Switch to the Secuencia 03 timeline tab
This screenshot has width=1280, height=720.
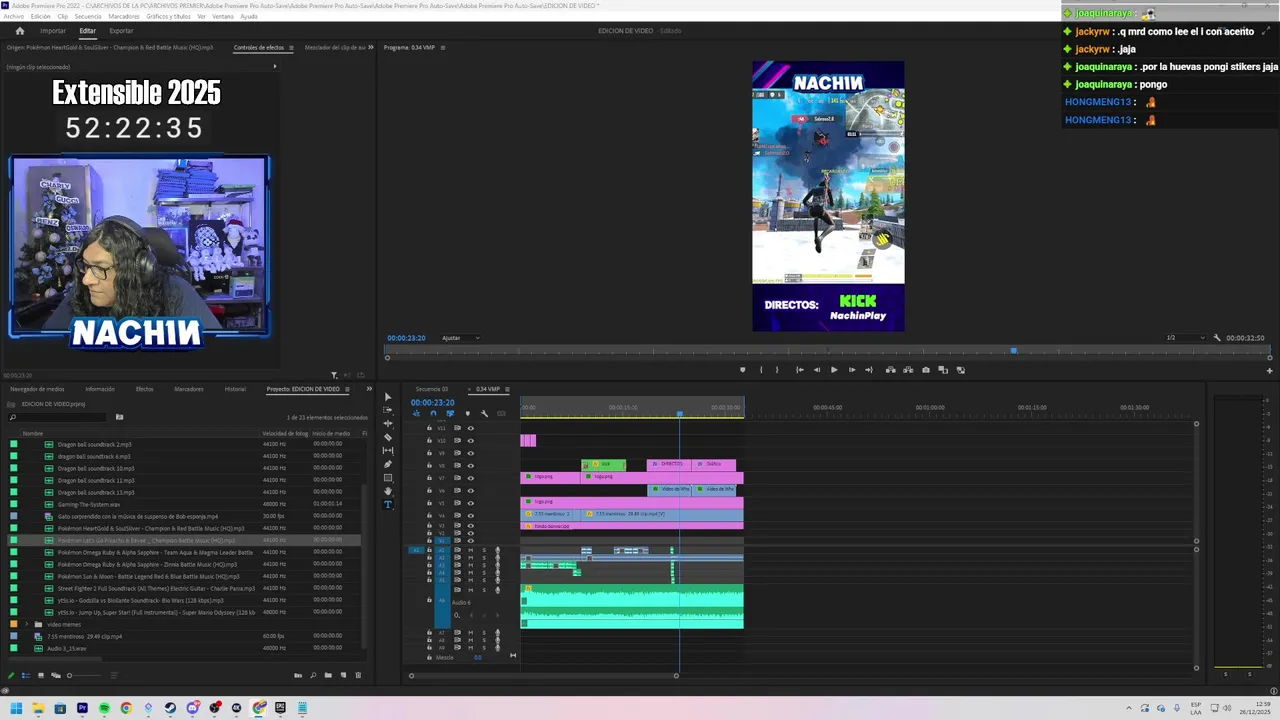[x=432, y=389]
